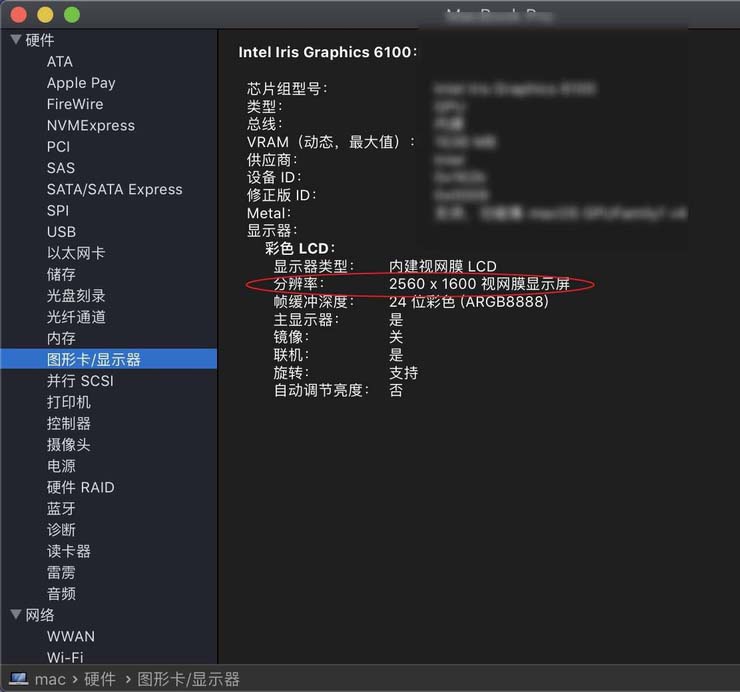This screenshot has width=740, height=692.
Task: Click the 类型 label
Action: tap(264, 106)
